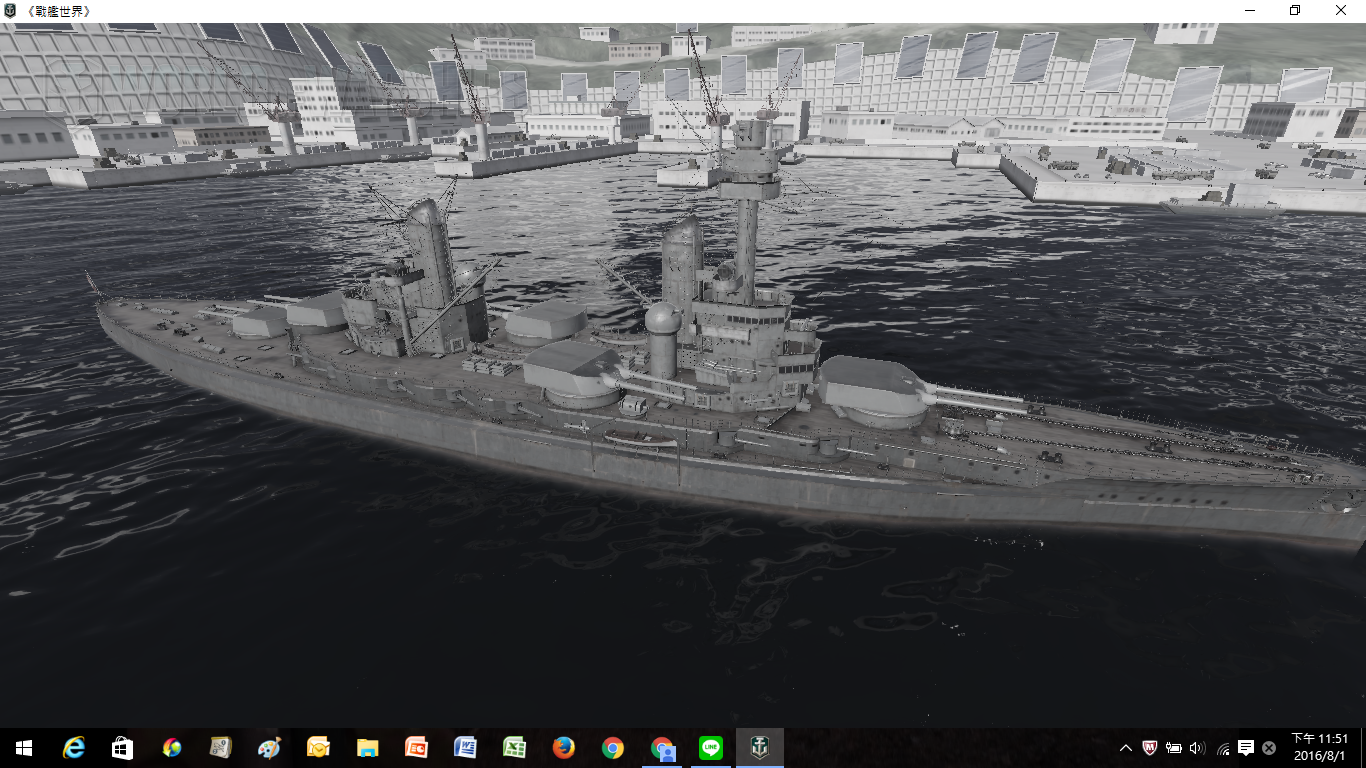Viewport: 1366px width, 768px height.
Task: Launch Excel from the taskbar
Action: coord(514,748)
